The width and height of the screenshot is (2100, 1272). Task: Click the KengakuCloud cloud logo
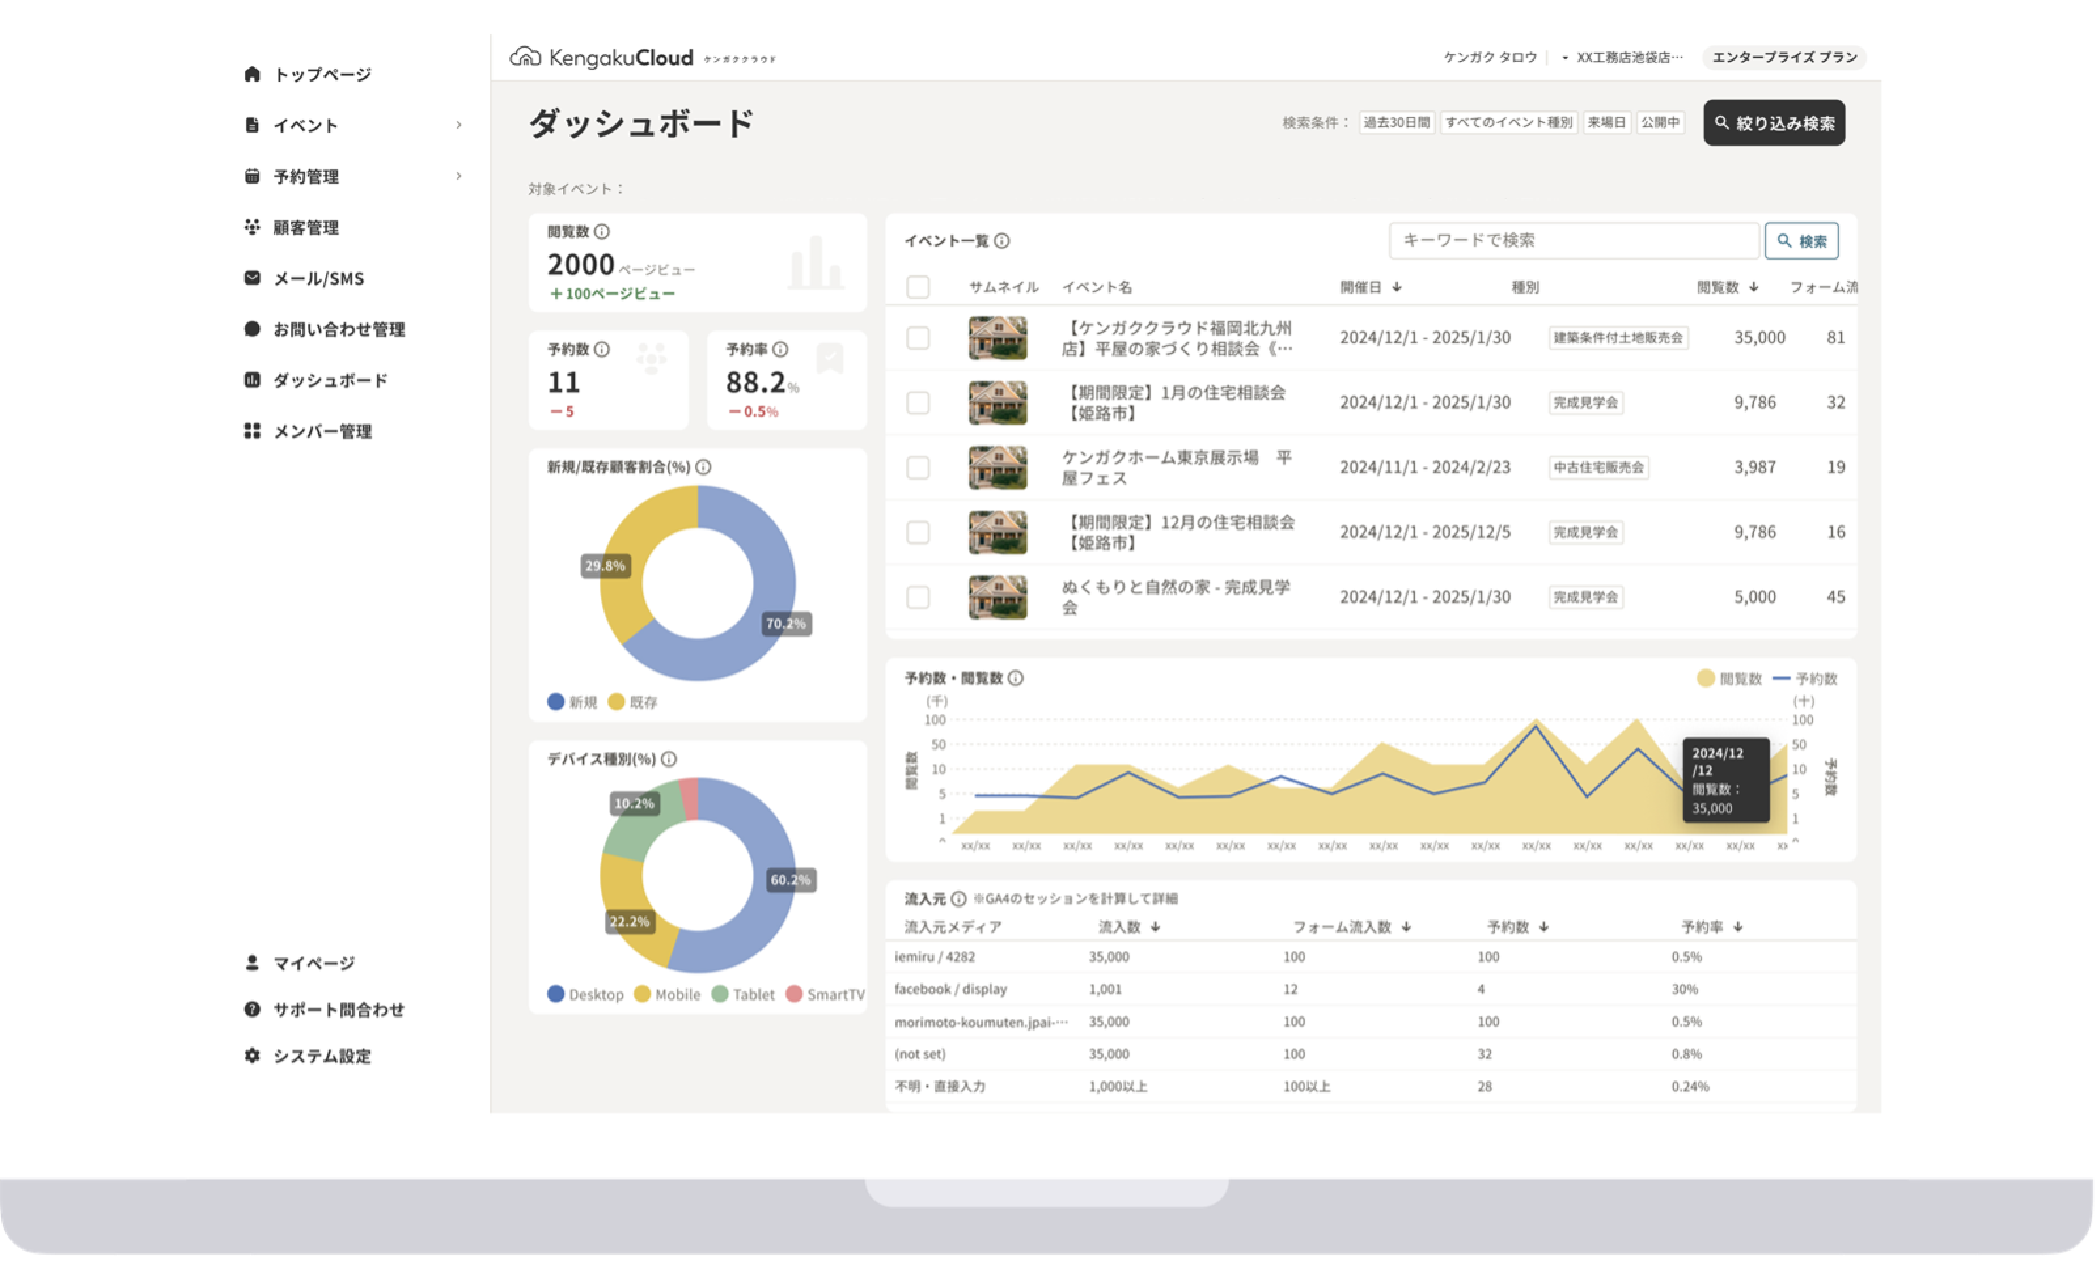[x=525, y=57]
